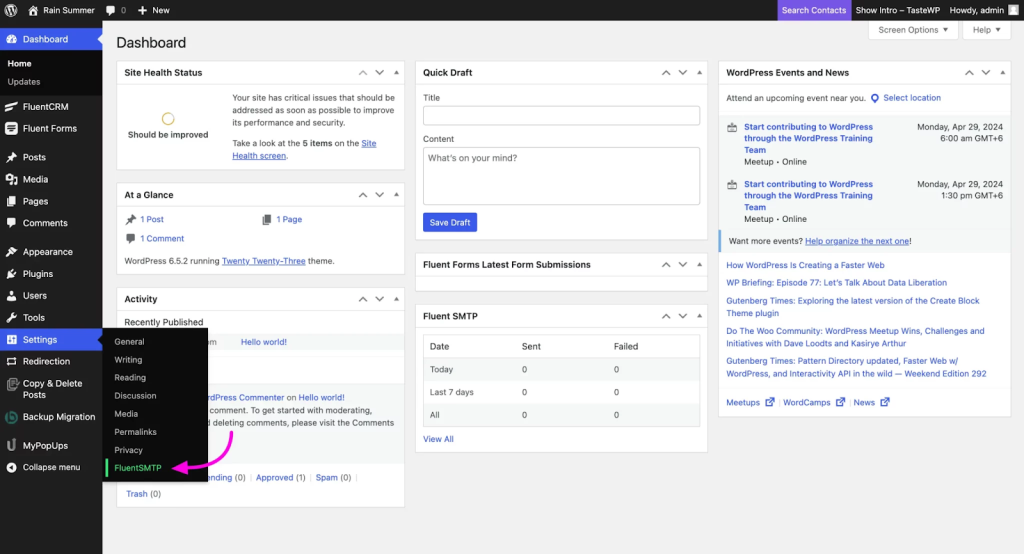
Task: Move the Quick Draft widget down
Action: pos(681,73)
